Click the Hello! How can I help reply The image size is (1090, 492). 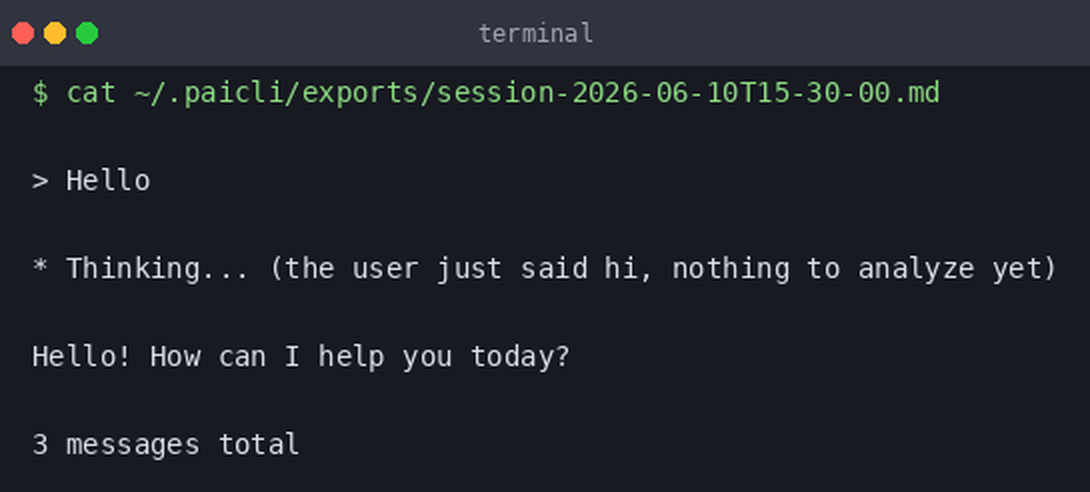point(300,356)
